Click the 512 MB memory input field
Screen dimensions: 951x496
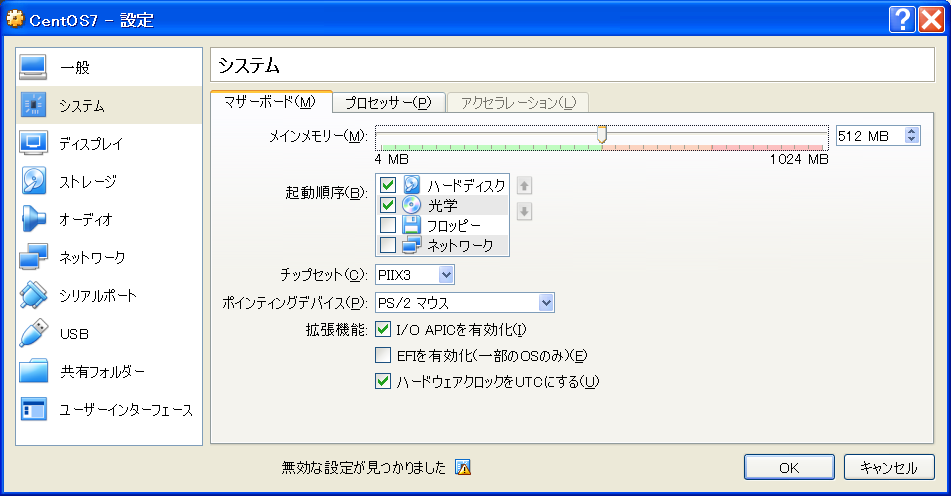pyautogui.click(x=870, y=136)
